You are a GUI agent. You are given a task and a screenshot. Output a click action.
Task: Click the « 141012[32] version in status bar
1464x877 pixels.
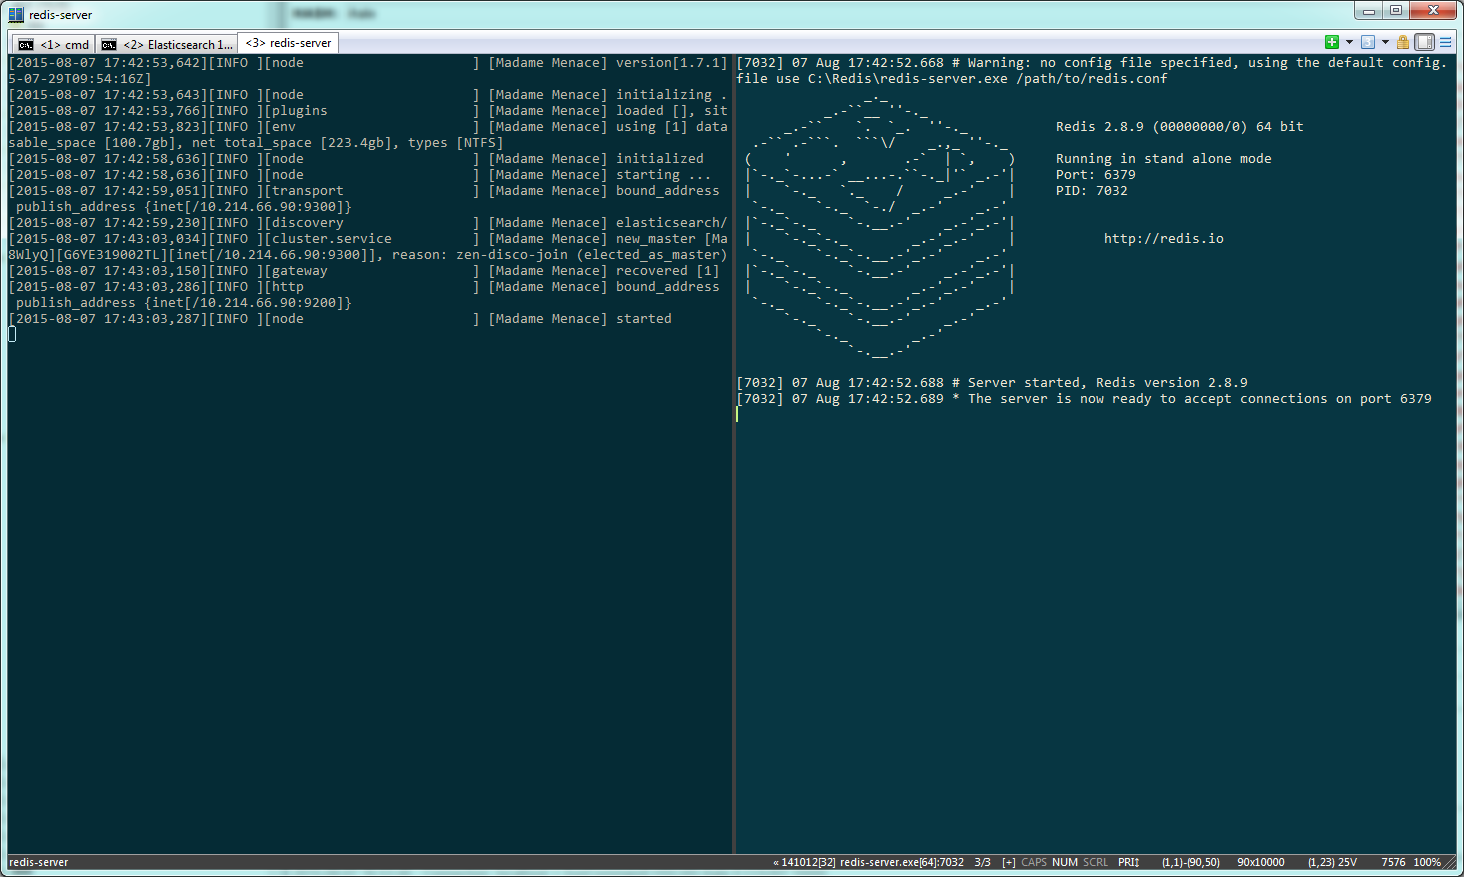pyautogui.click(x=804, y=862)
